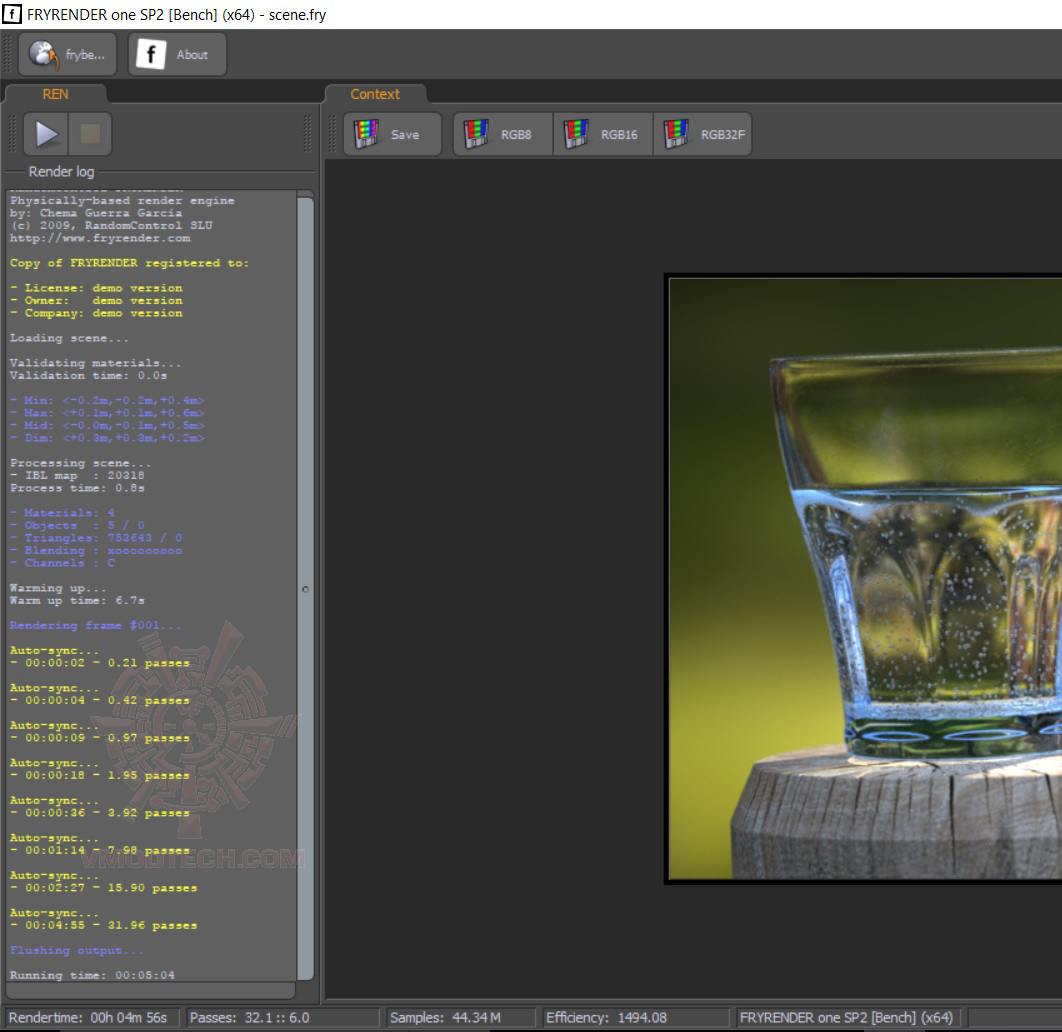Click the 'IBL map : 20318' log line
Viewport: 1062px width, 1032px height.
pos(77,475)
